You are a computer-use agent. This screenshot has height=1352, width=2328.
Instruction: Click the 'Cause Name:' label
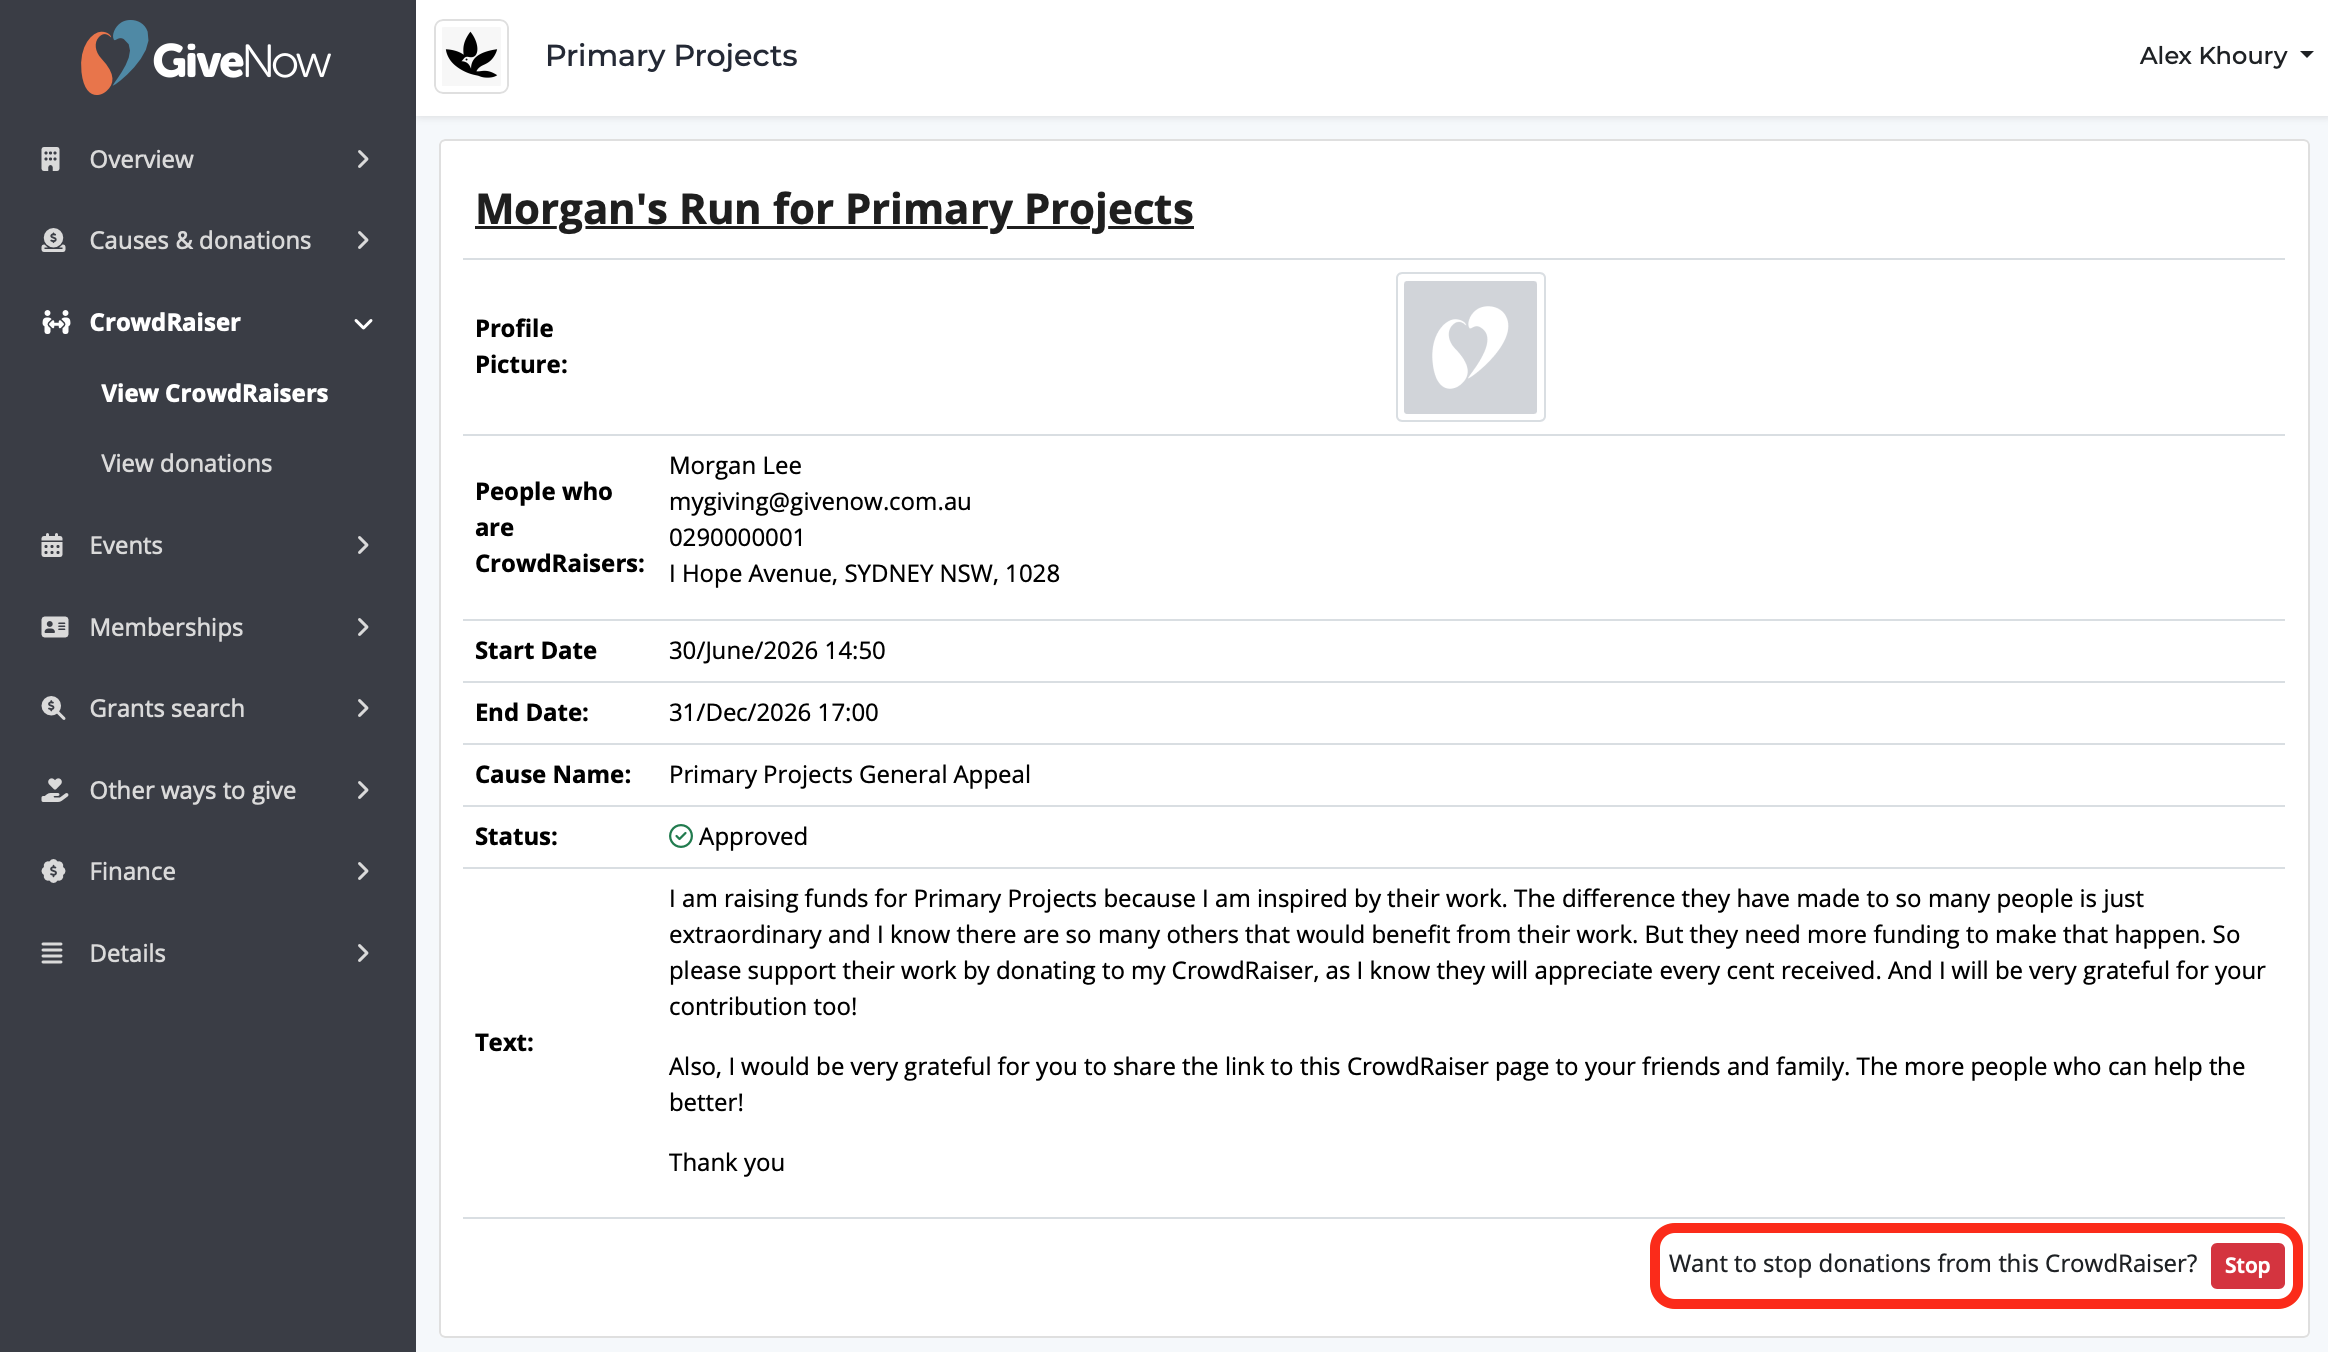[553, 774]
